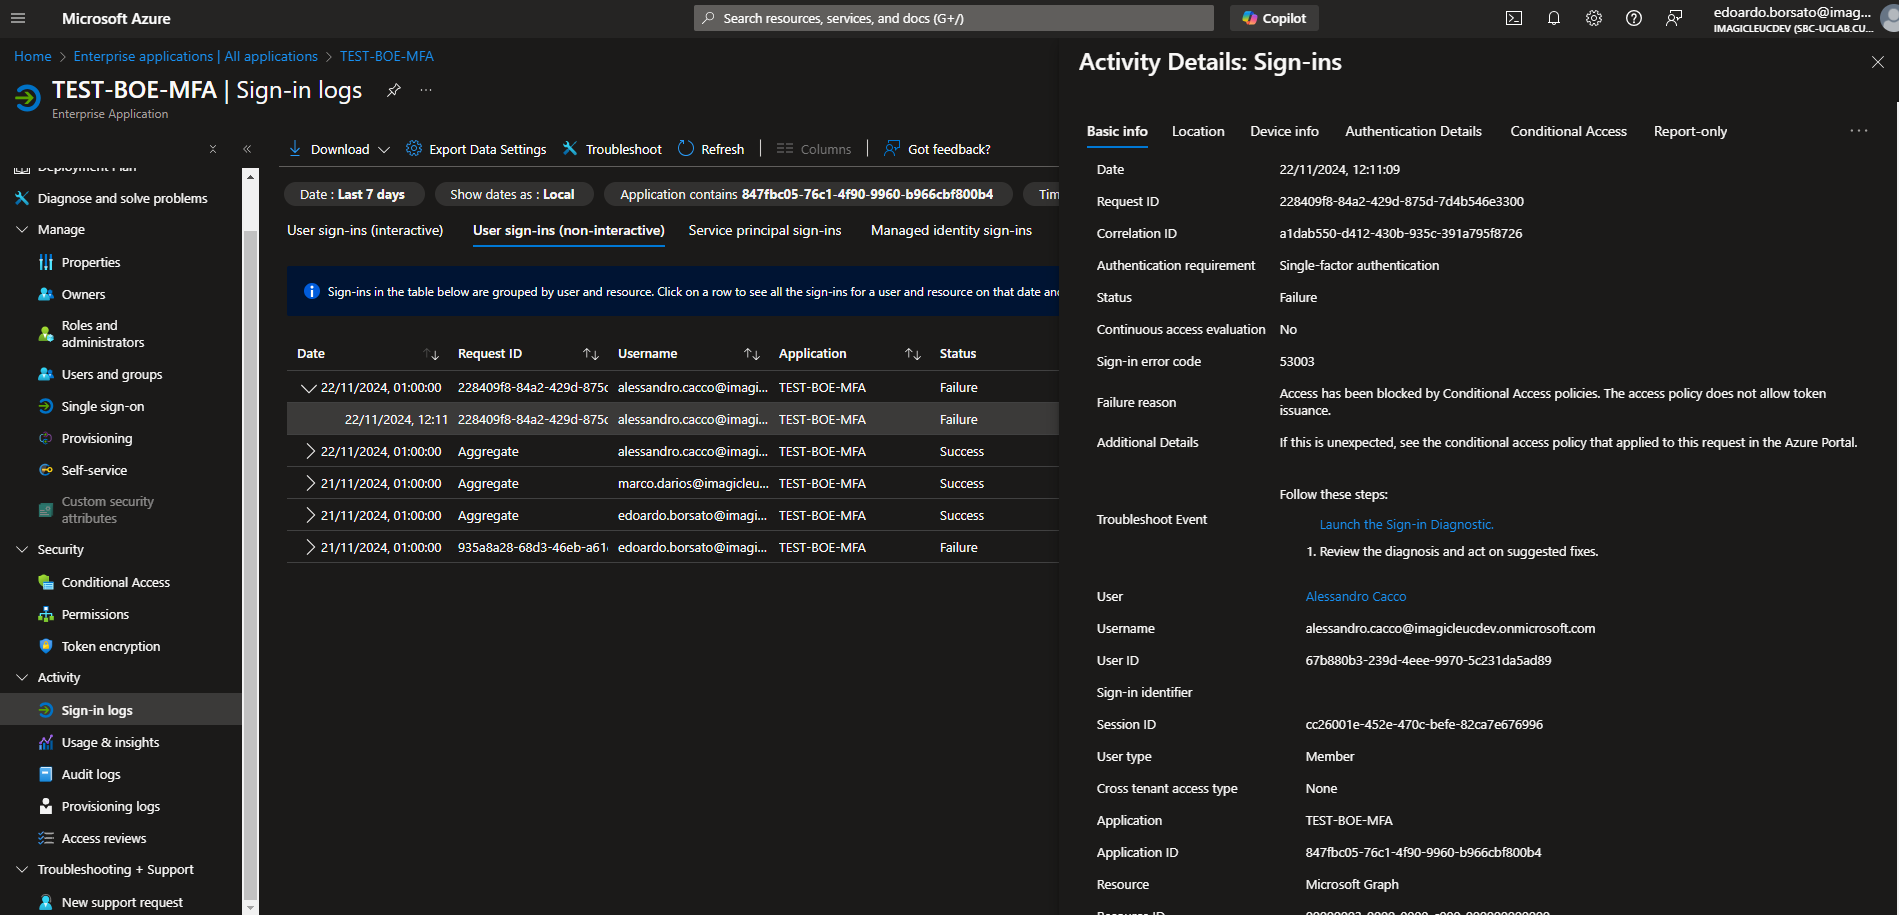Open the portal hamburger menu

tap(18, 18)
